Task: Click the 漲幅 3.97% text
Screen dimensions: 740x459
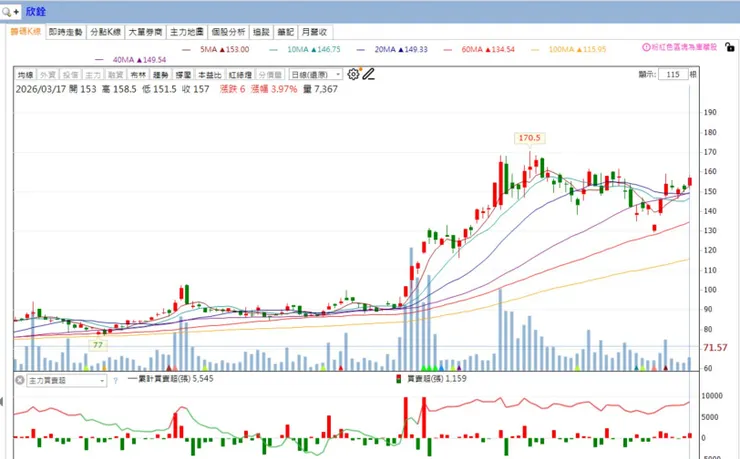Action: [x=274, y=89]
